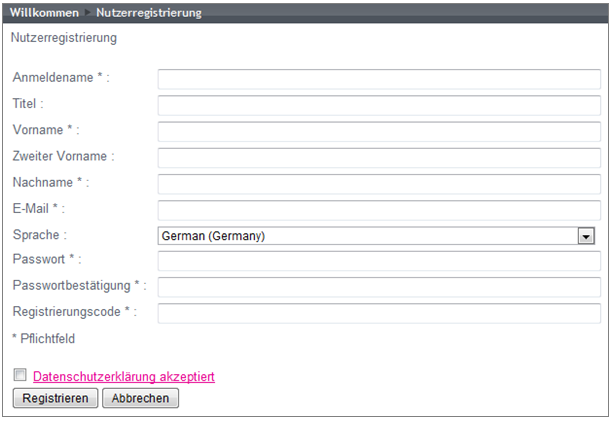
Task: Open the Sprache dropdown arrow
Action: pos(586,236)
